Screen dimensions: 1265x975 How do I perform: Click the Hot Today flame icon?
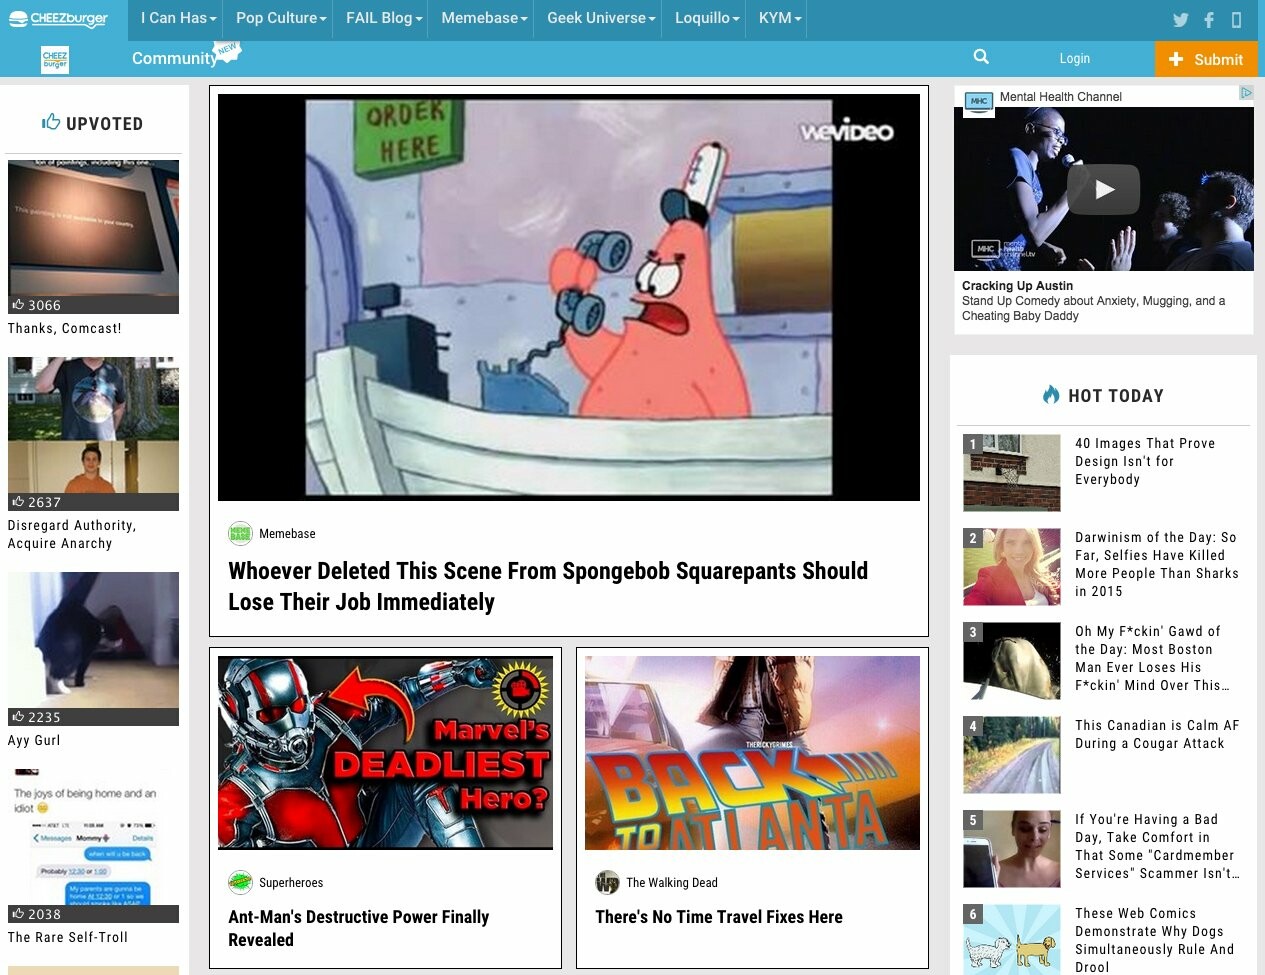[1051, 394]
